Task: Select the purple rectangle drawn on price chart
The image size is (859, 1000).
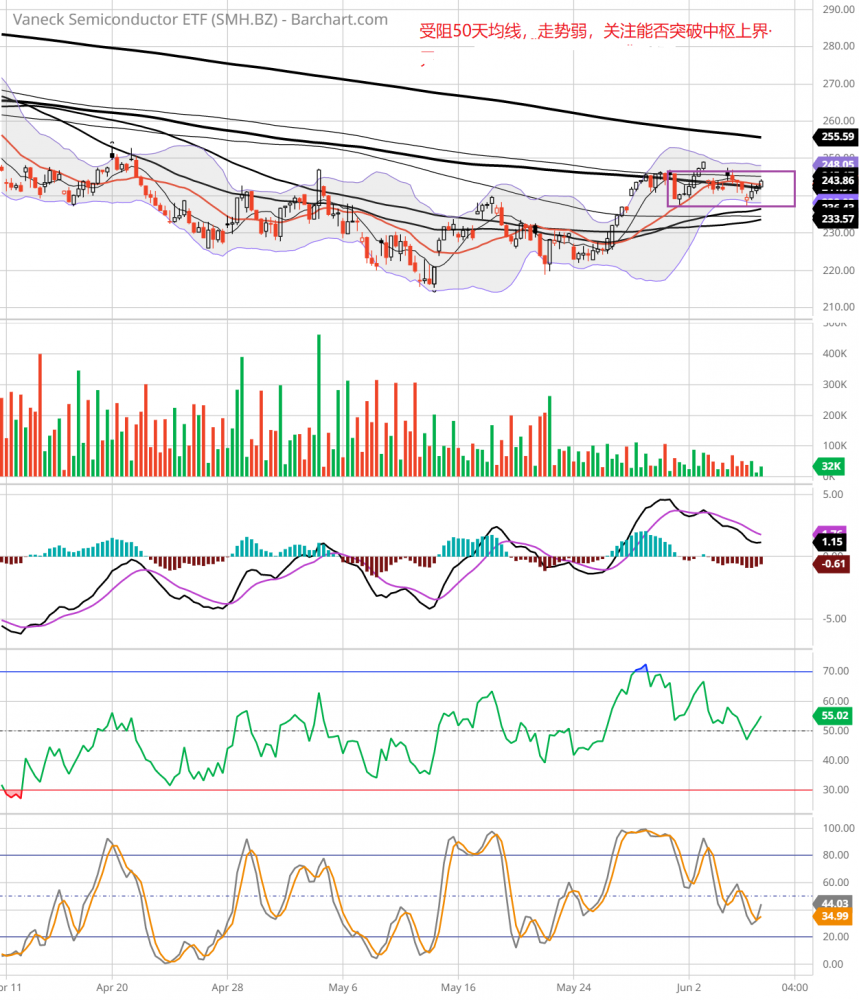Action: (794, 188)
